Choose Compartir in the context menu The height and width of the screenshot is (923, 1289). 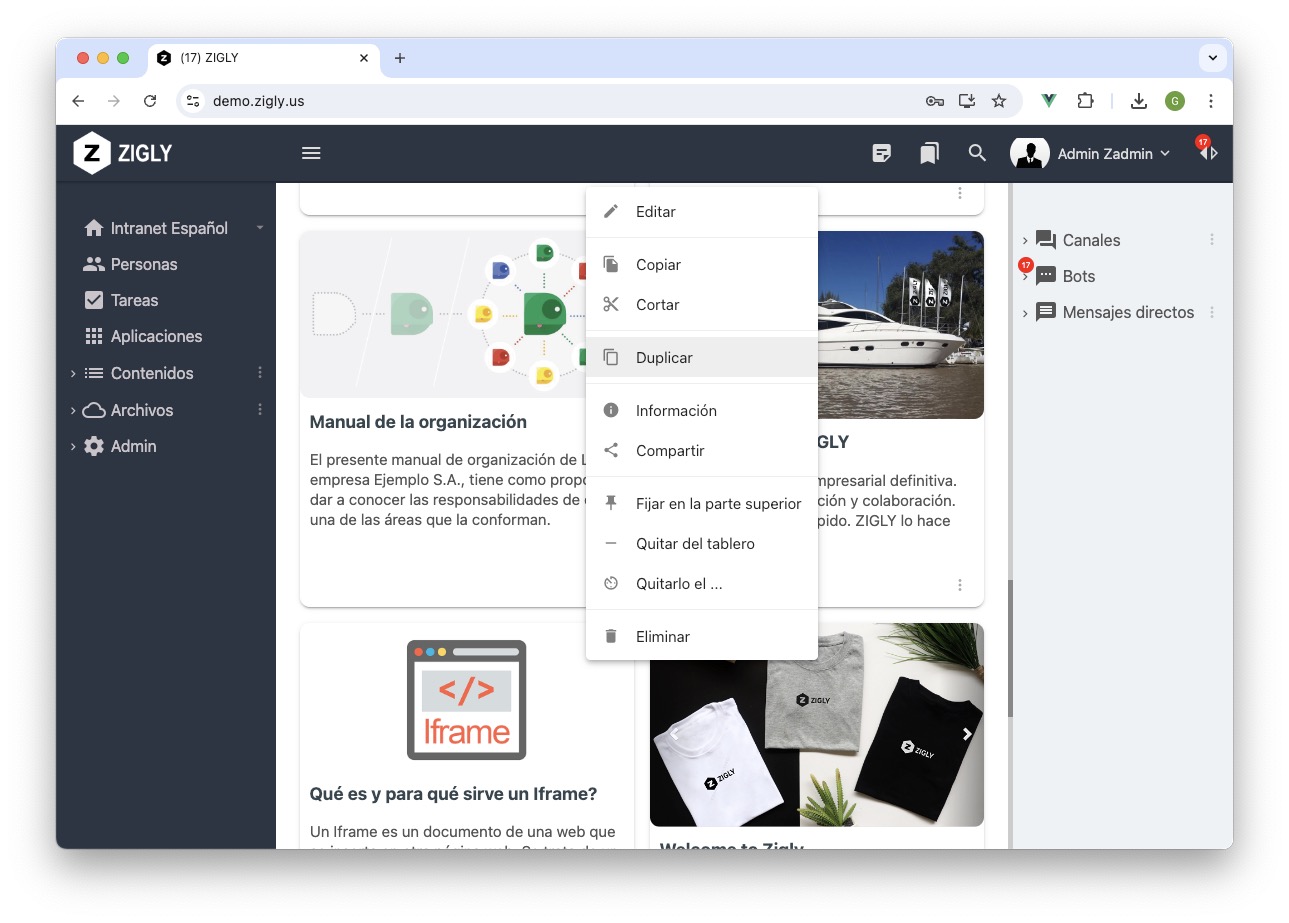(x=702, y=451)
